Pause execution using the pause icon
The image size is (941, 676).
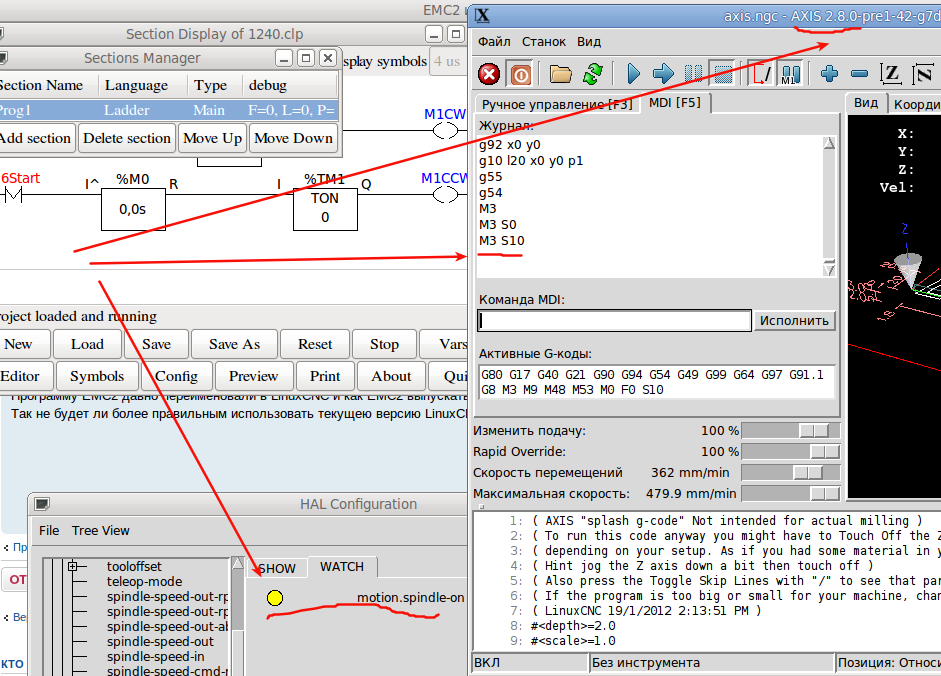coord(694,74)
